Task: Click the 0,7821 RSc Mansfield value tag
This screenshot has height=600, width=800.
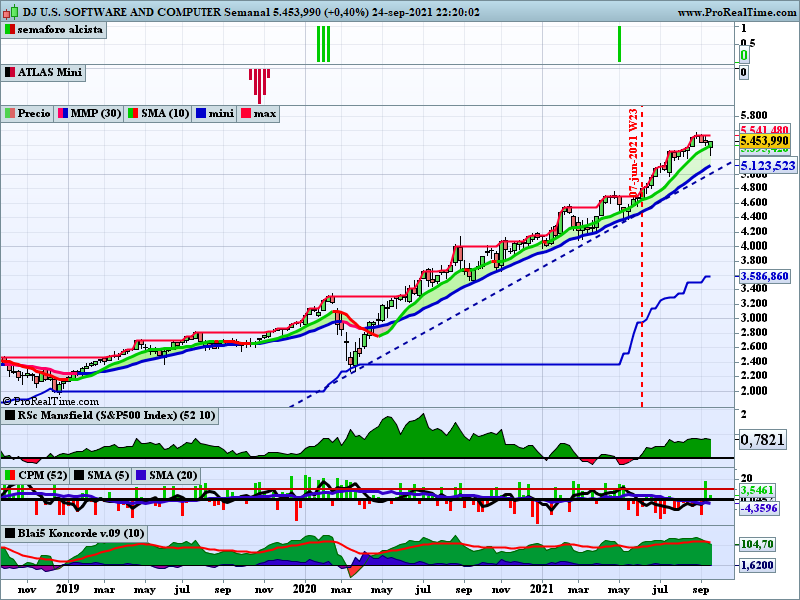Action: coord(762,440)
